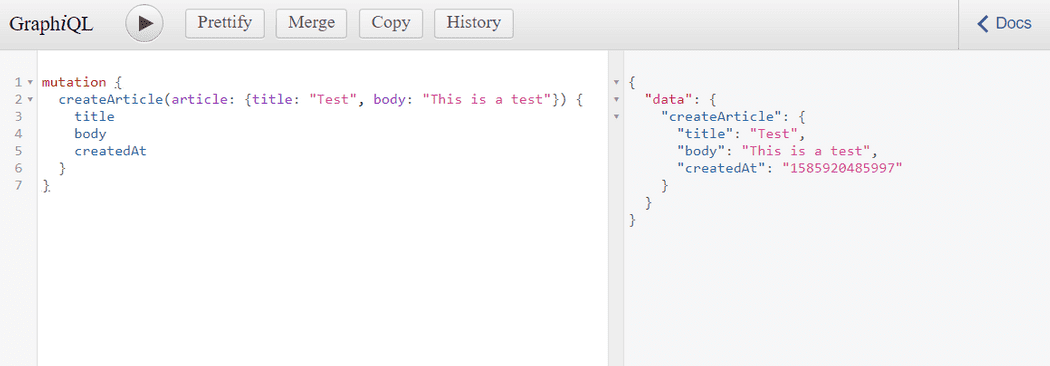Viewport: 1050px width, 366px height.
Task: Collapse the "data" fold arrow in results
Action: (x=616, y=100)
